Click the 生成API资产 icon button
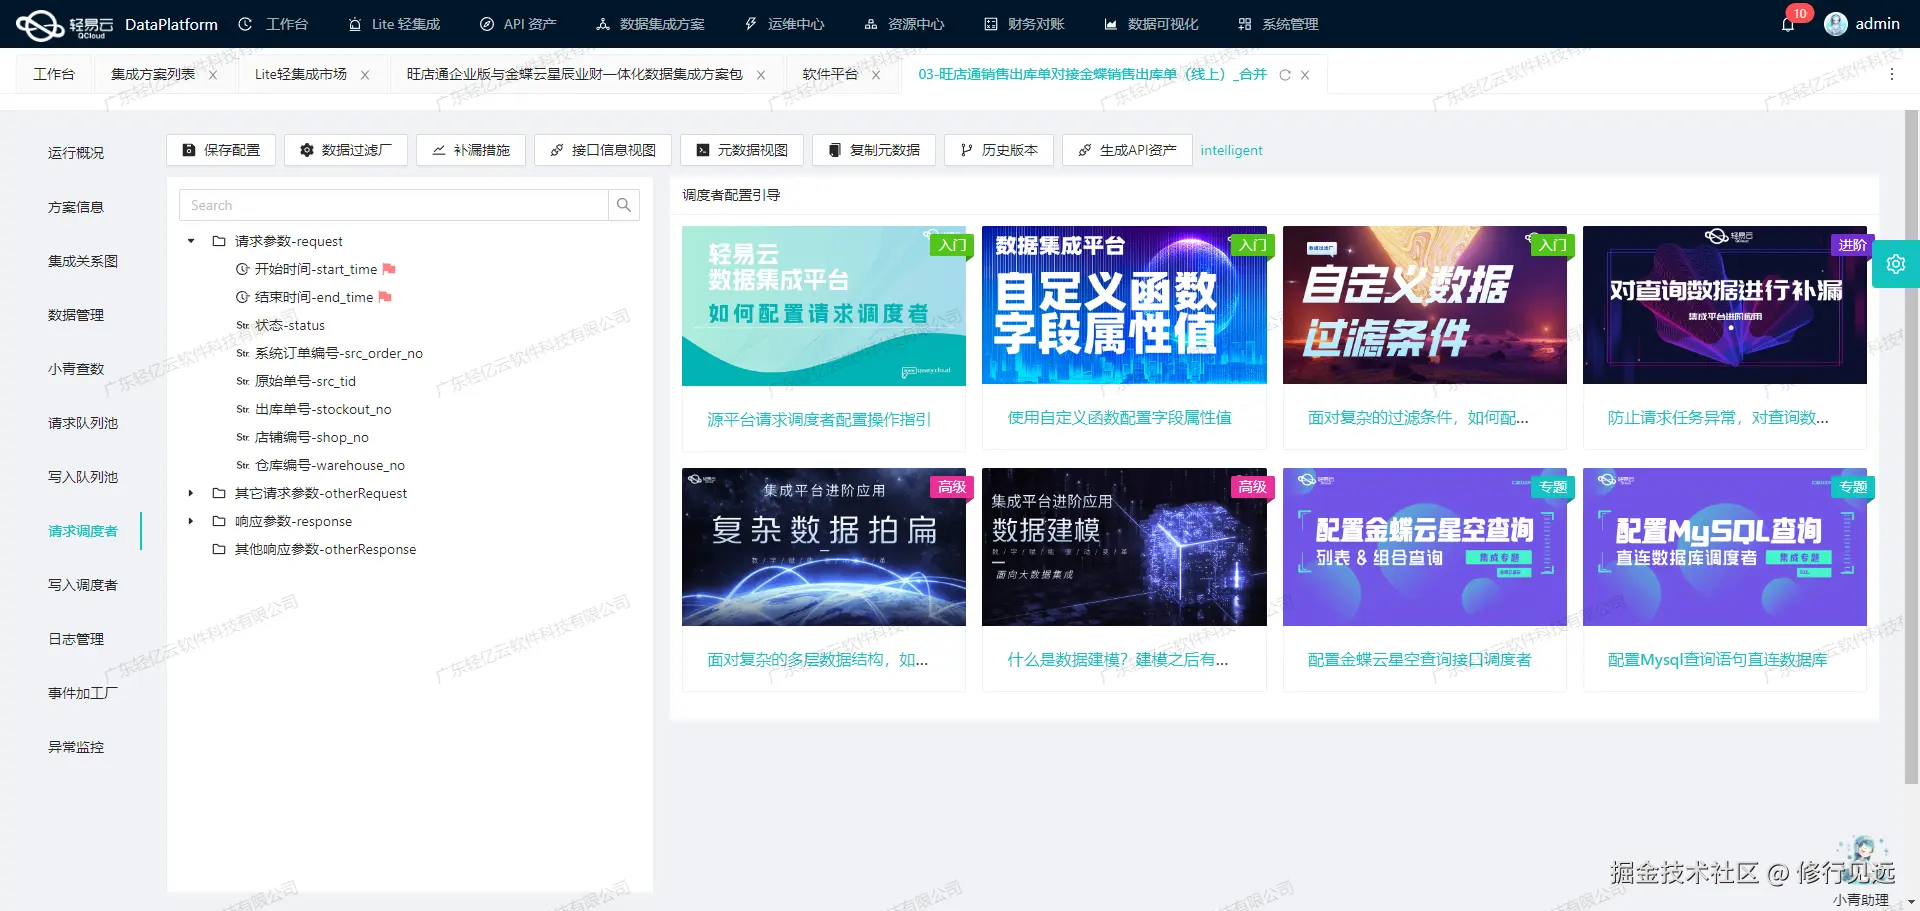1920x911 pixels. coord(1126,150)
